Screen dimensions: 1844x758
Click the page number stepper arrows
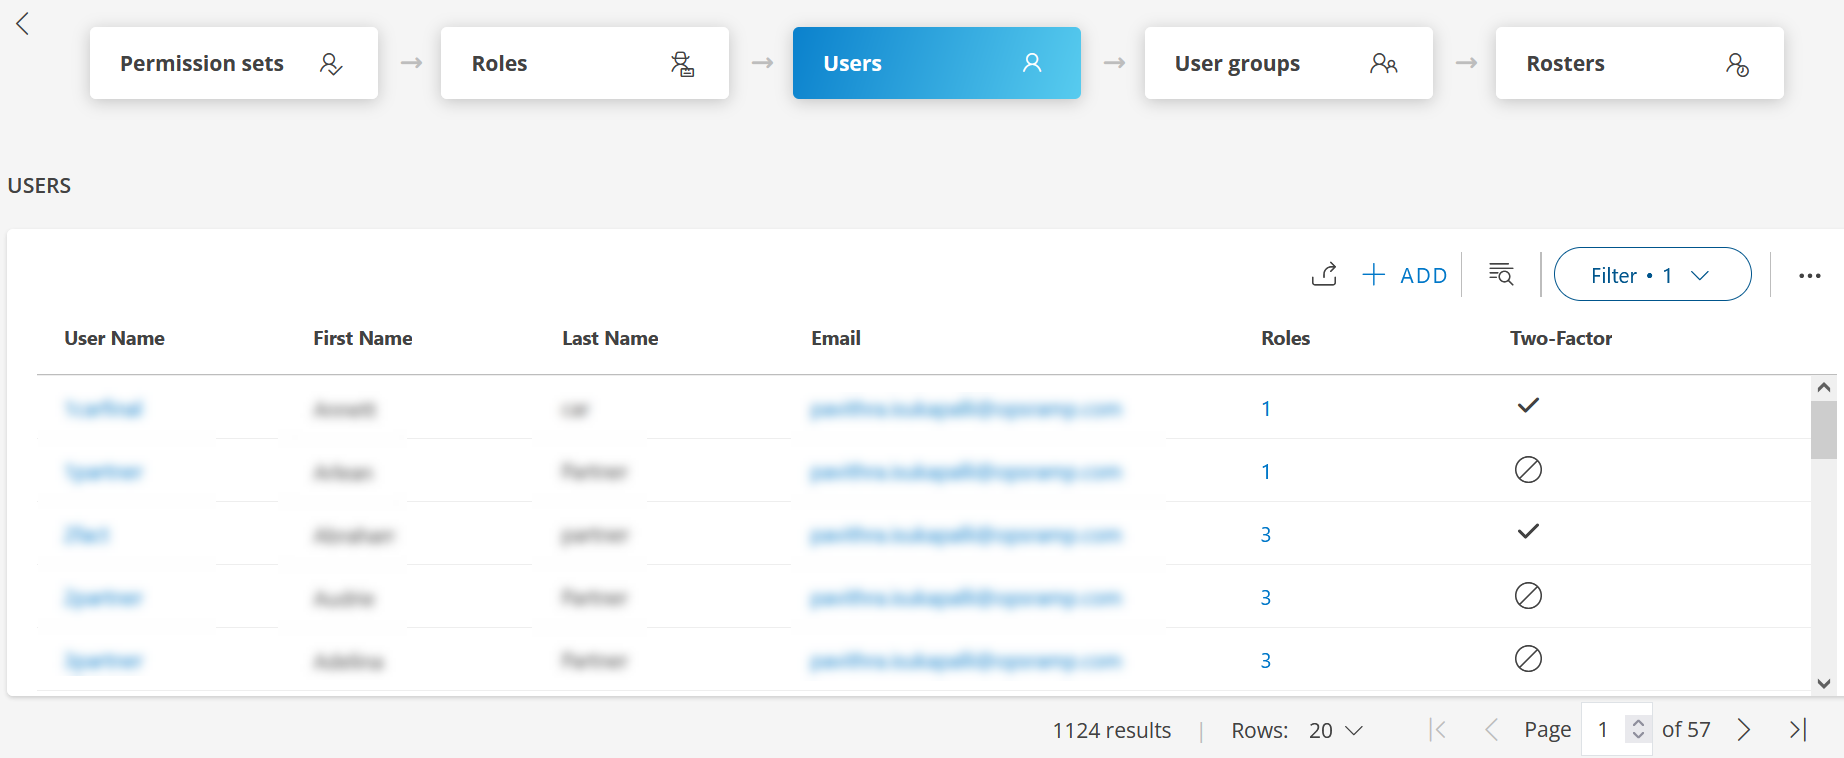1638,730
